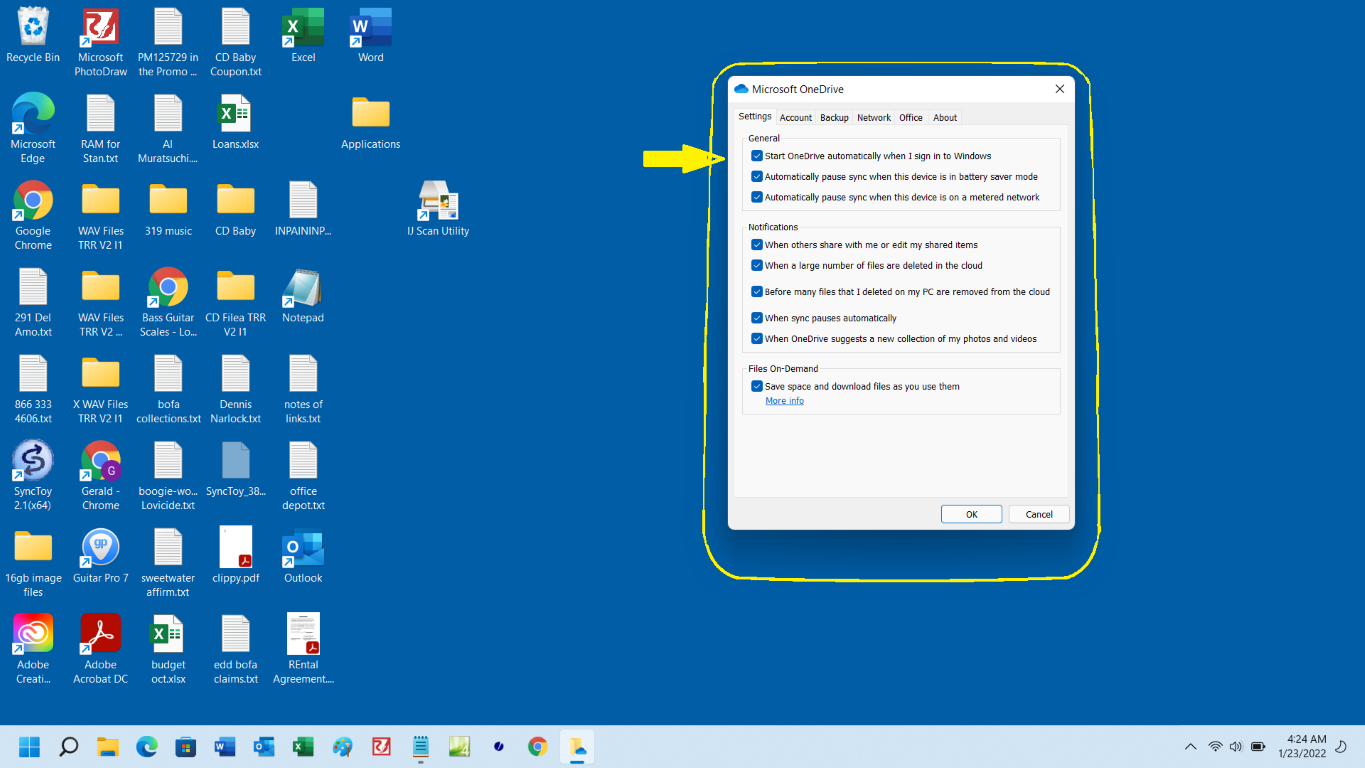Select the IJ Scan Utility desktop icon

[x=438, y=209]
